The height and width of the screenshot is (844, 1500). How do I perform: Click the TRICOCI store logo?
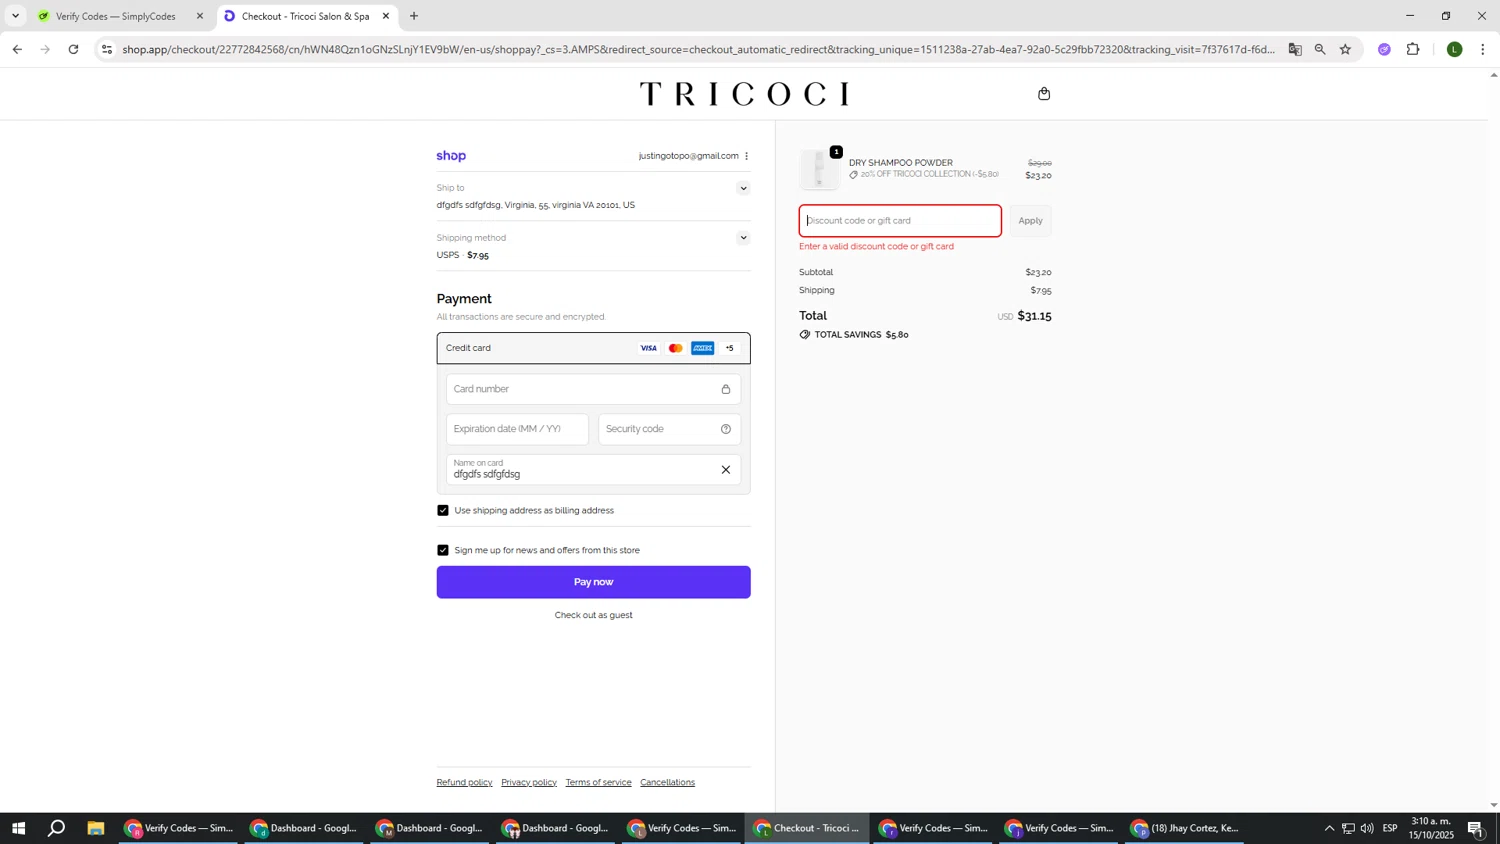pyautogui.click(x=744, y=94)
